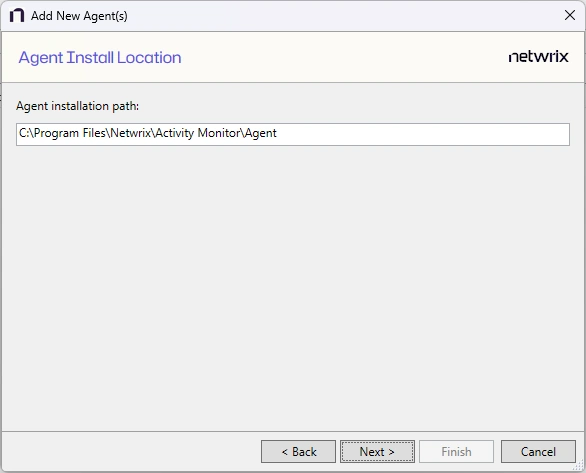
Task: Click the netwrix logo in header
Action: pos(539,57)
